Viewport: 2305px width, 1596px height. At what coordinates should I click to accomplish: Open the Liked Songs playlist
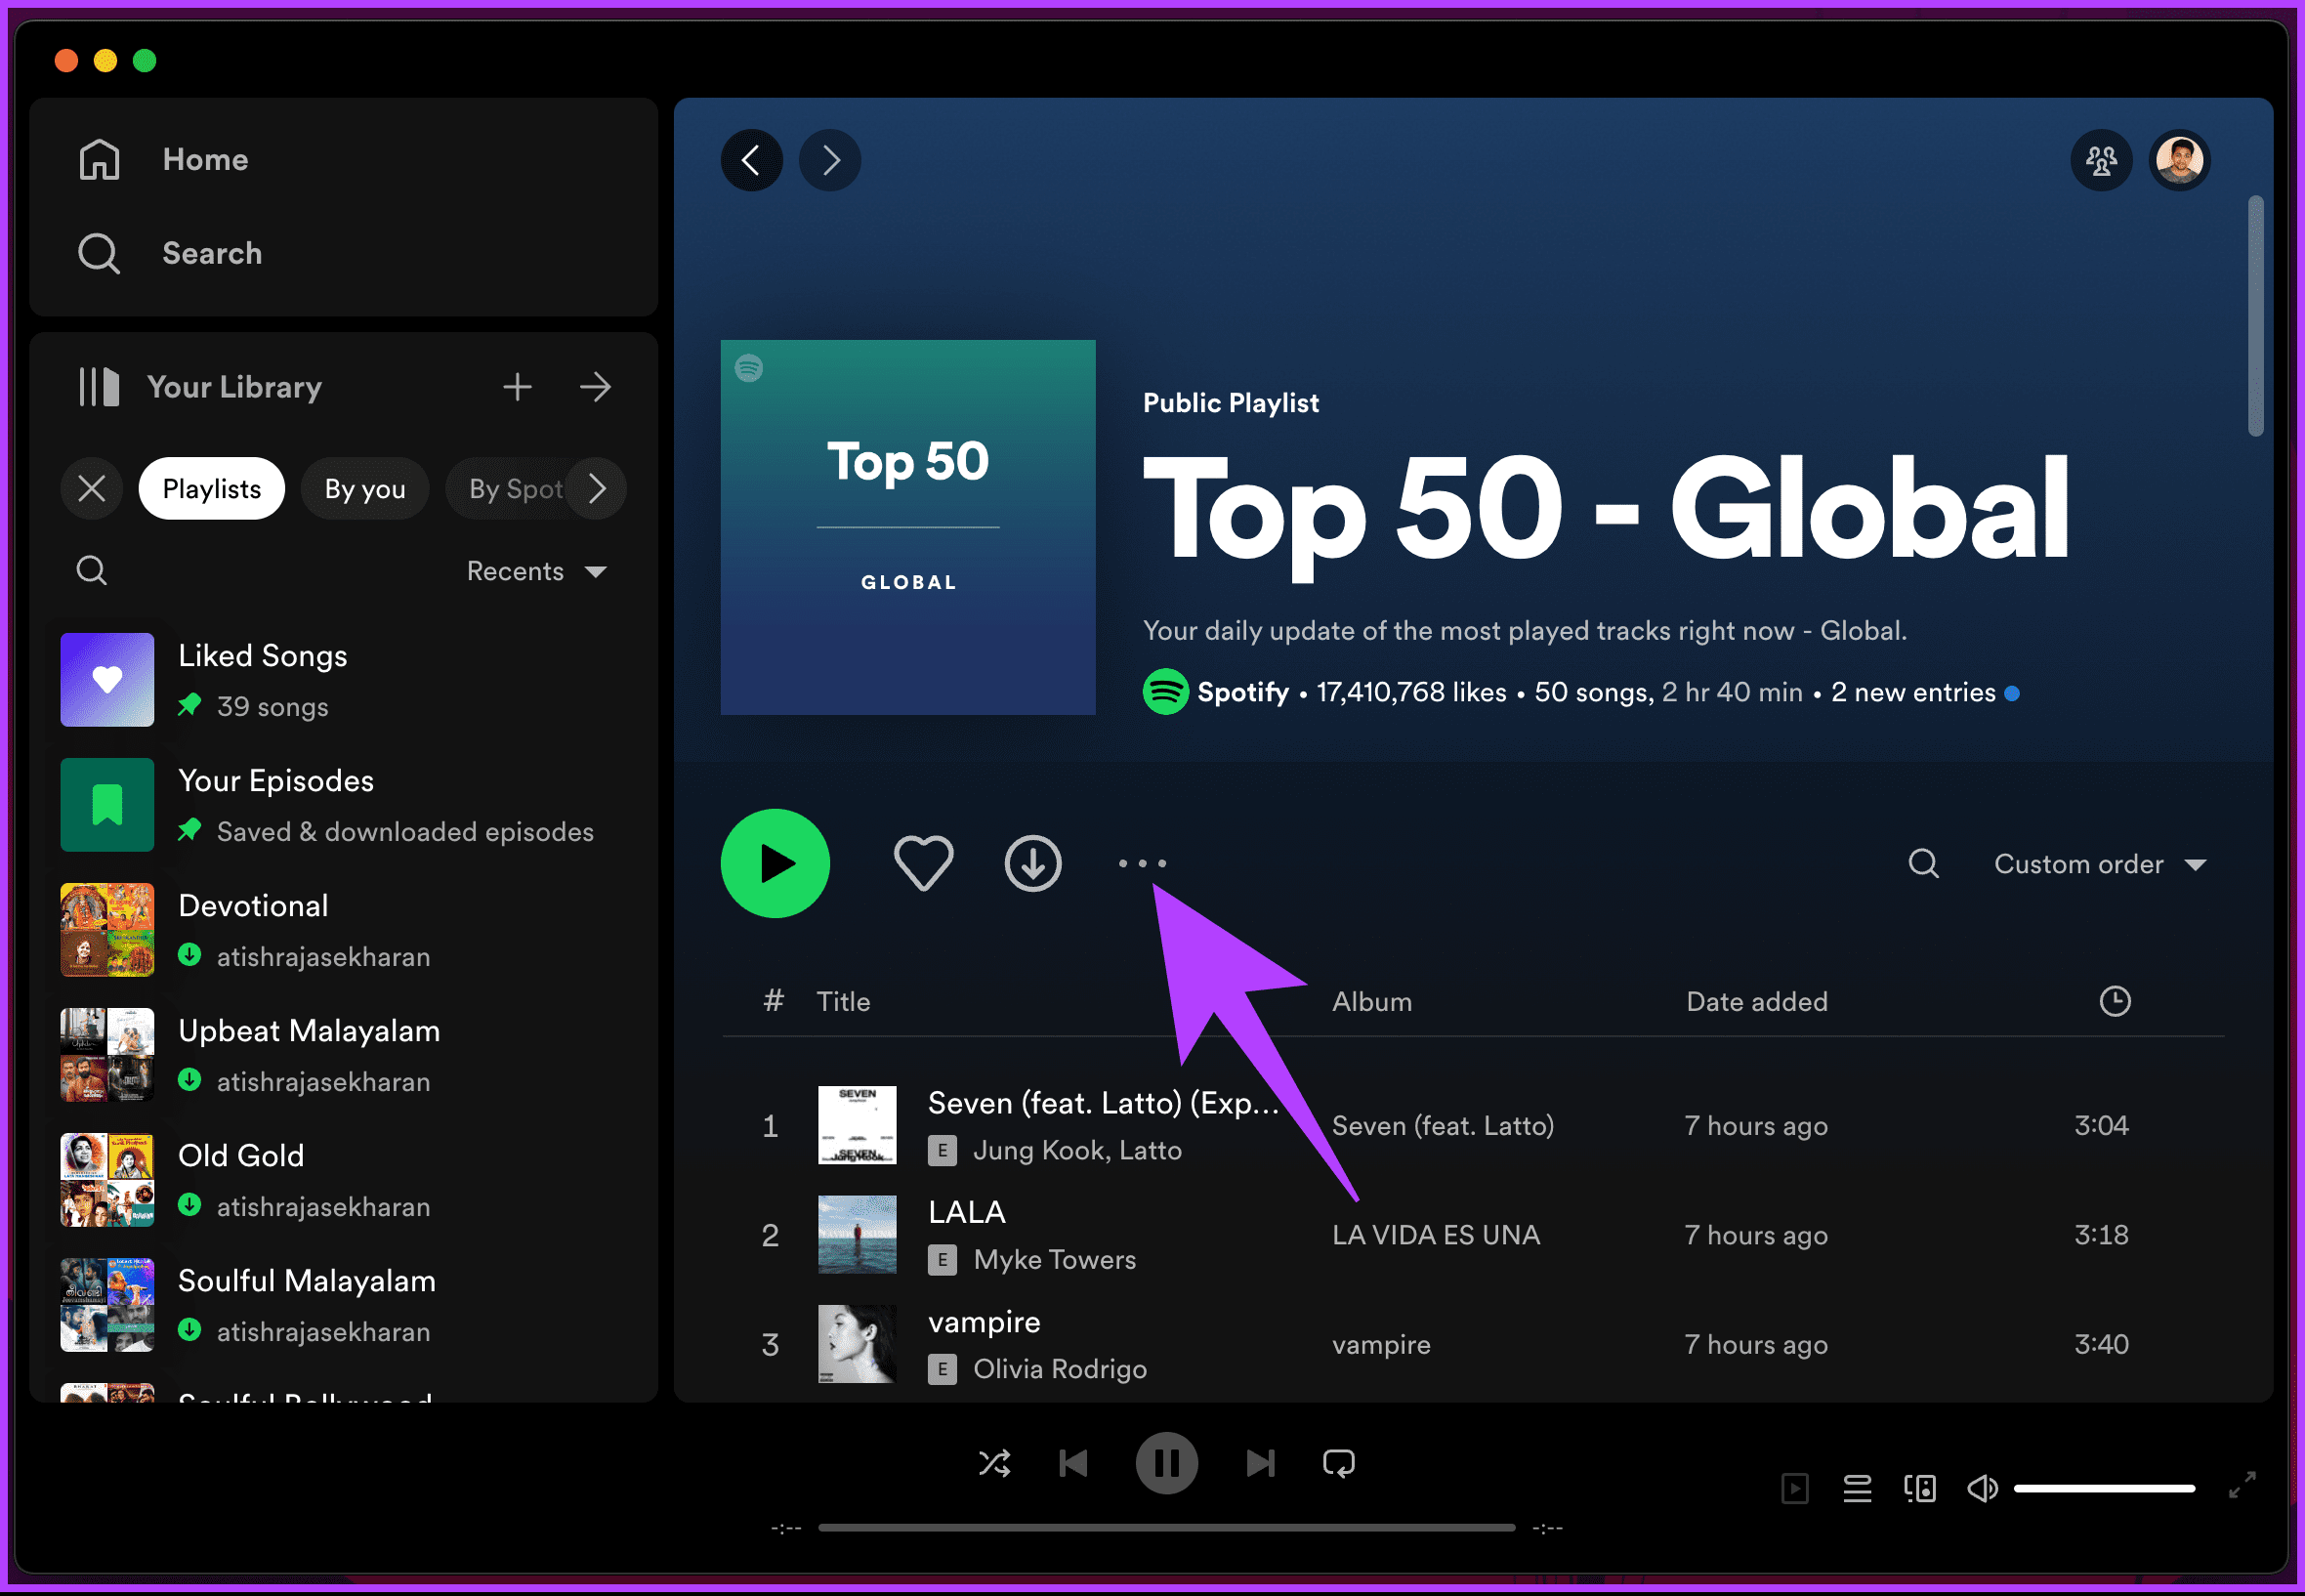[344, 680]
